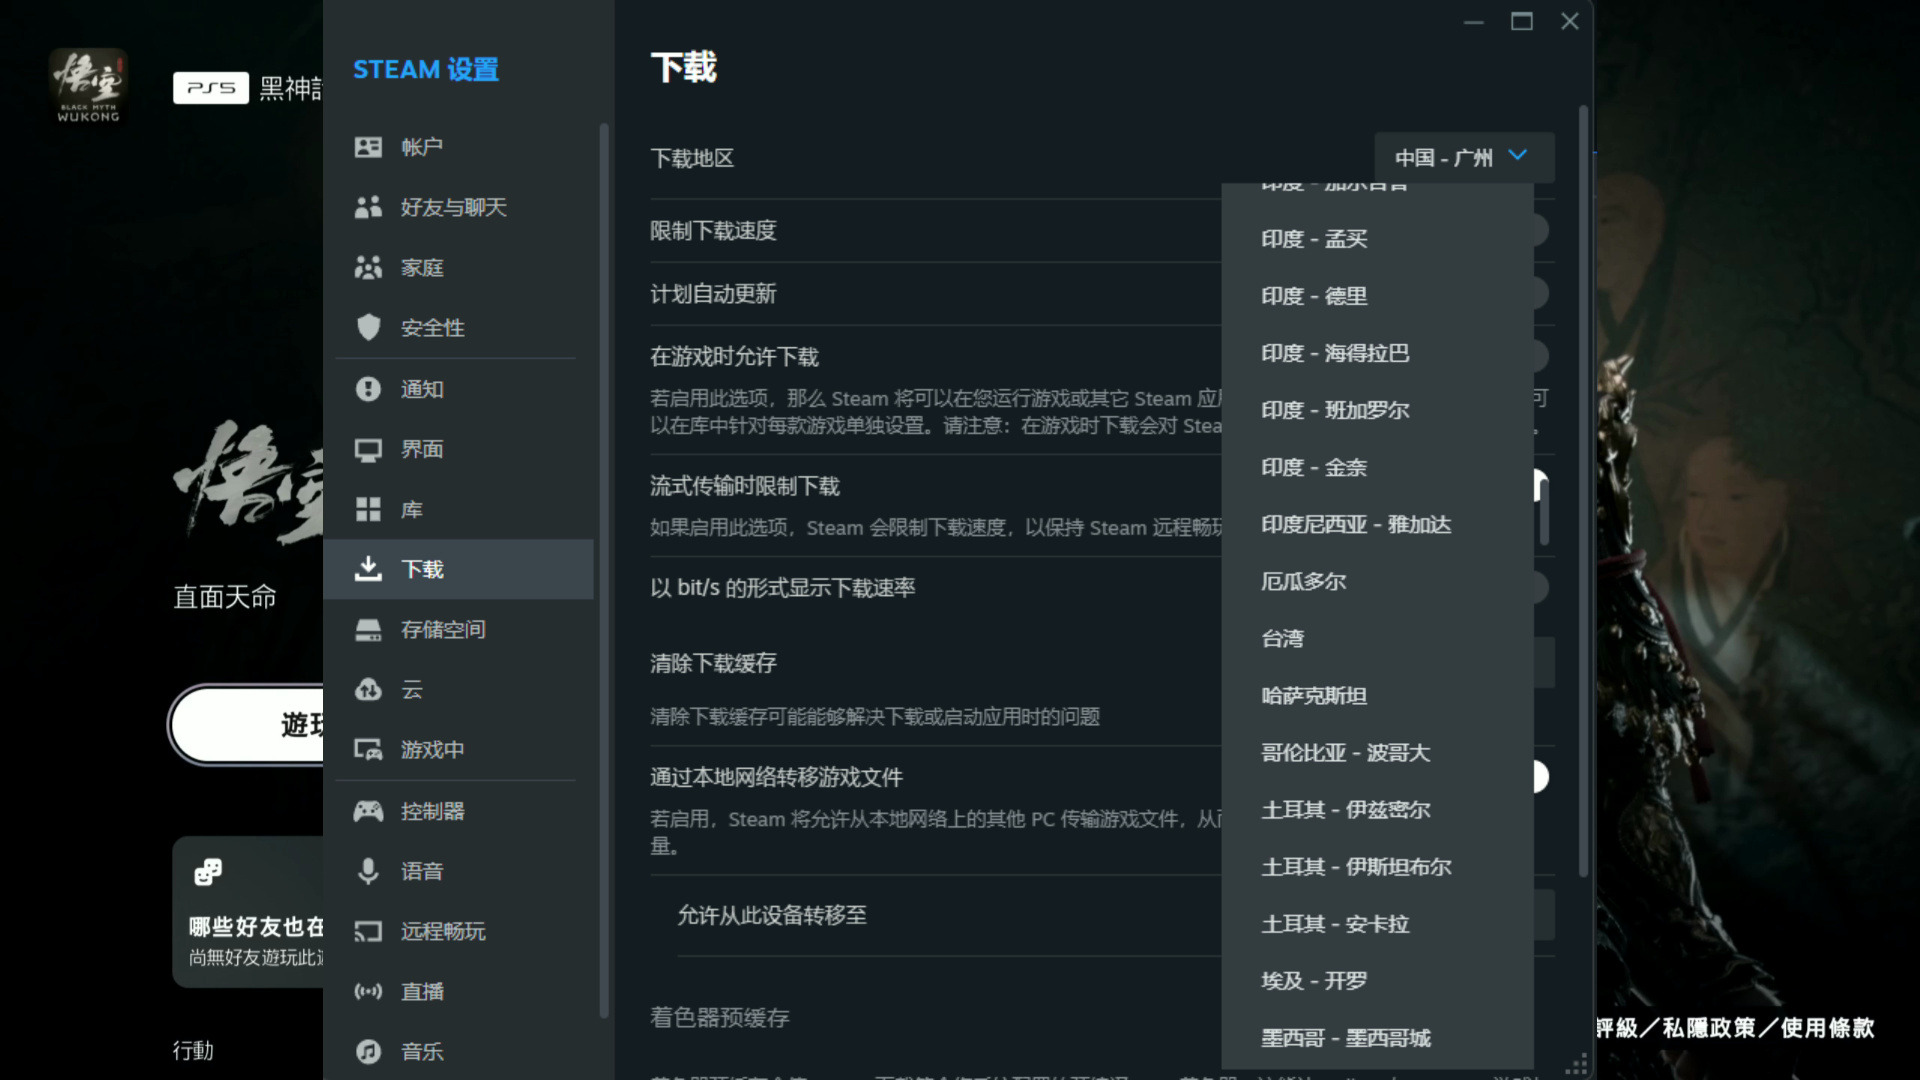Click the downloads arrow (下载) icon
Viewport: 1920px width, 1080px height.
(x=368, y=569)
